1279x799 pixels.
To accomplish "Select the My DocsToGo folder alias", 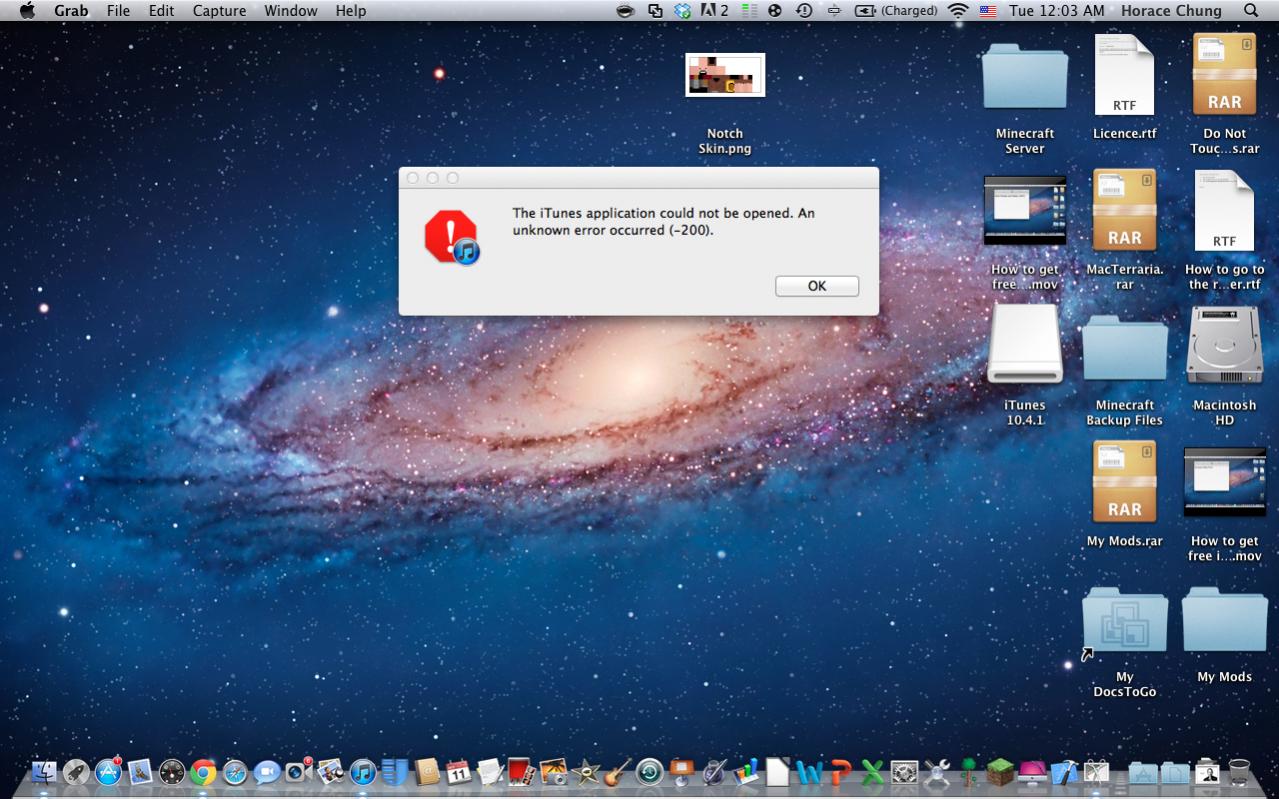I will point(1125,642).
